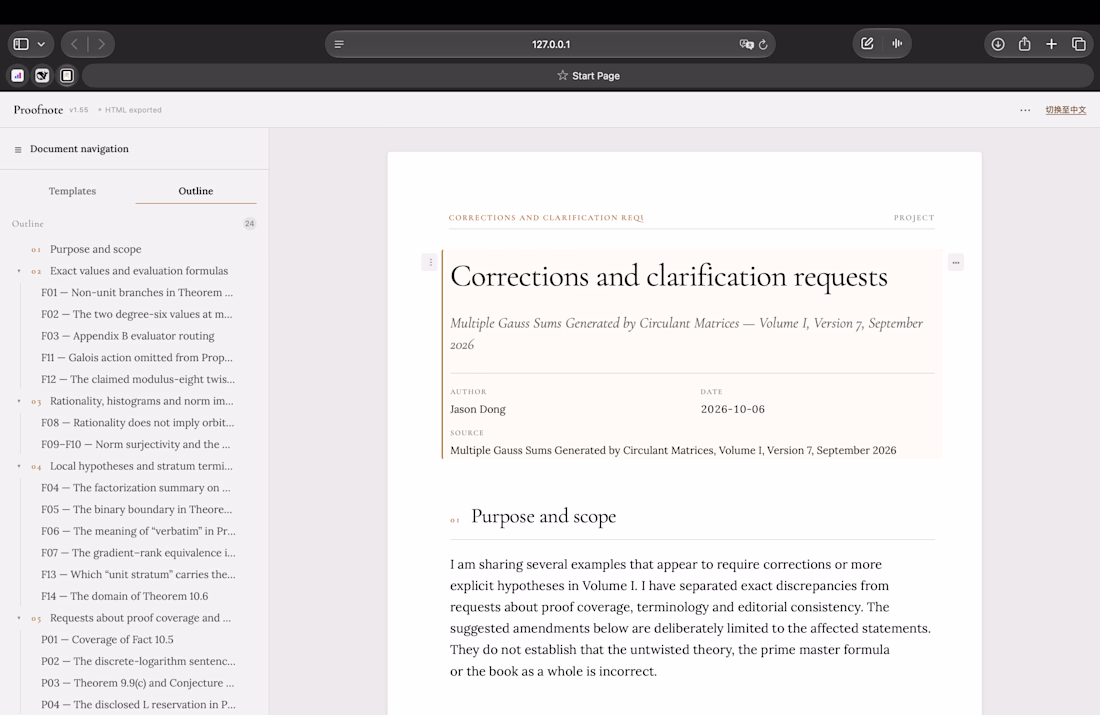
Task: Select F05 — The binary boundary outline entry
Action: coord(136,509)
